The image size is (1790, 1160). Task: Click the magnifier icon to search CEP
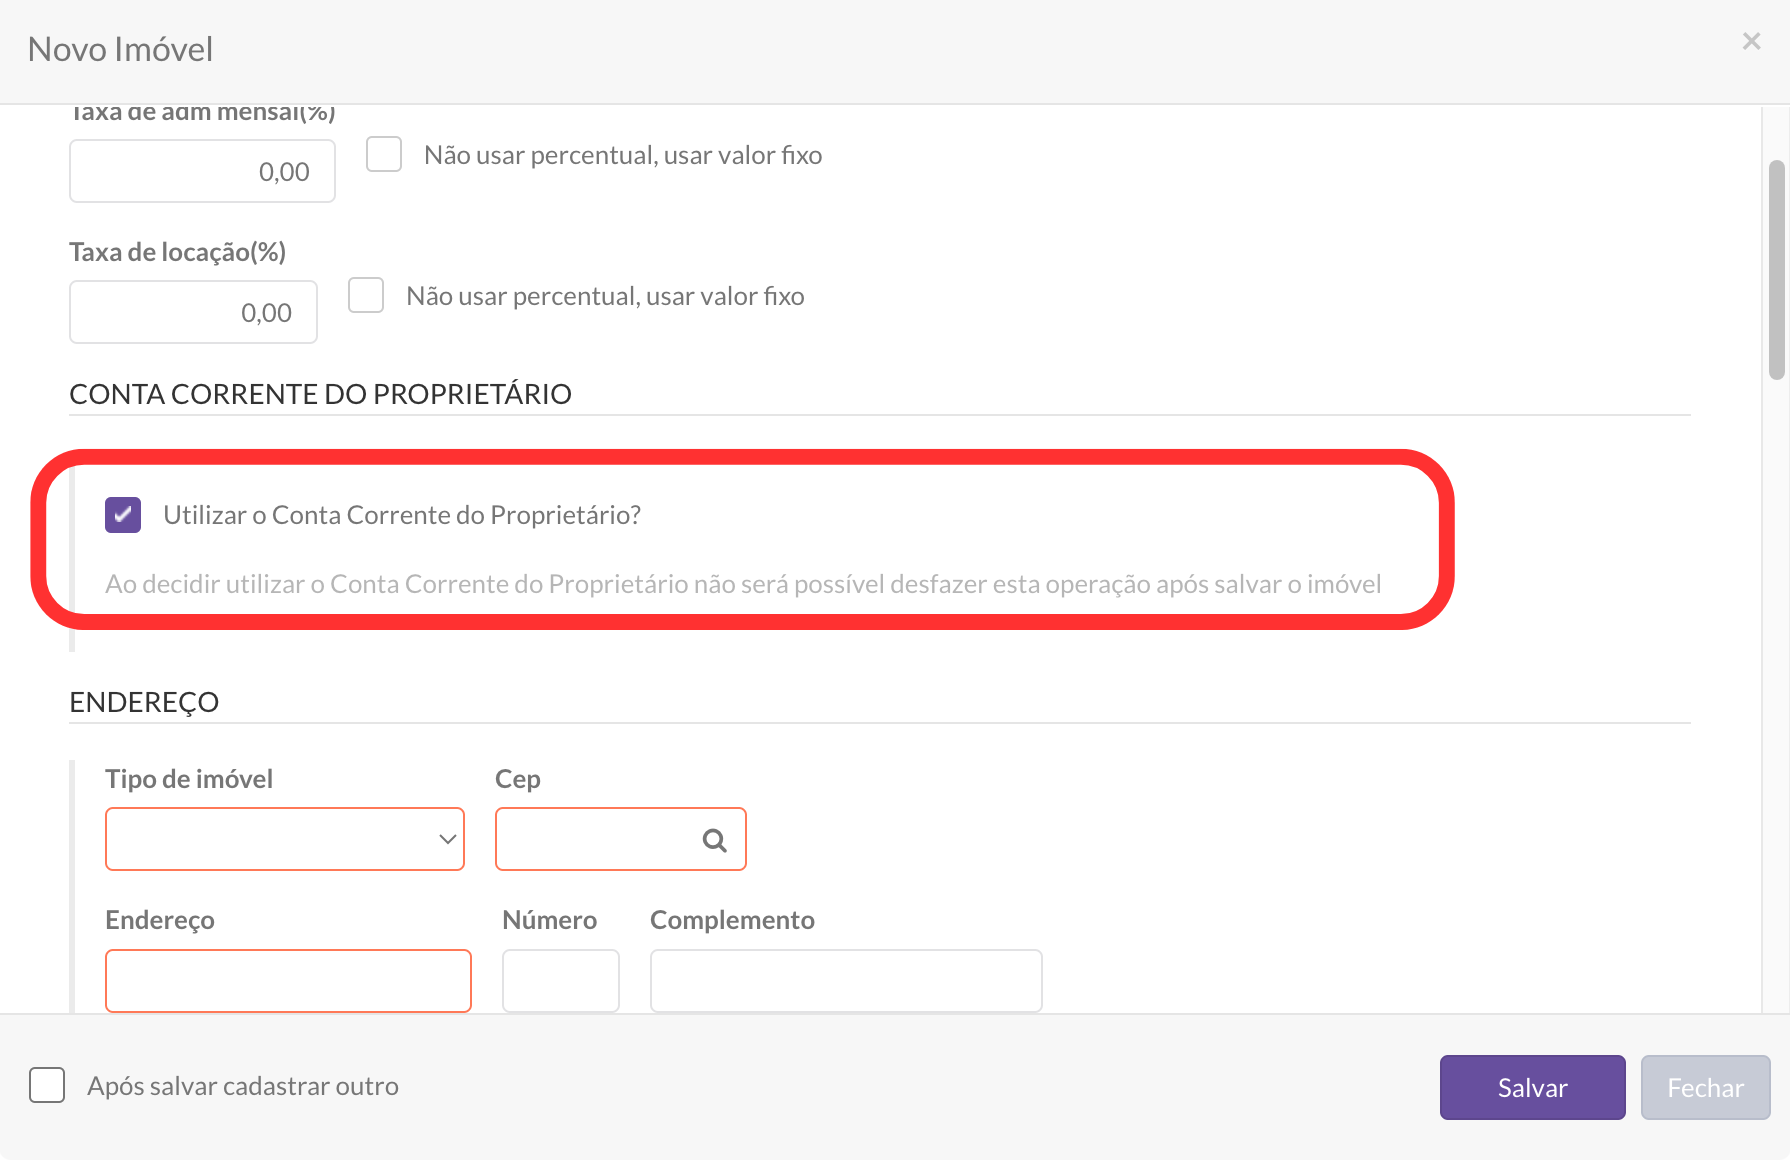coord(713,840)
